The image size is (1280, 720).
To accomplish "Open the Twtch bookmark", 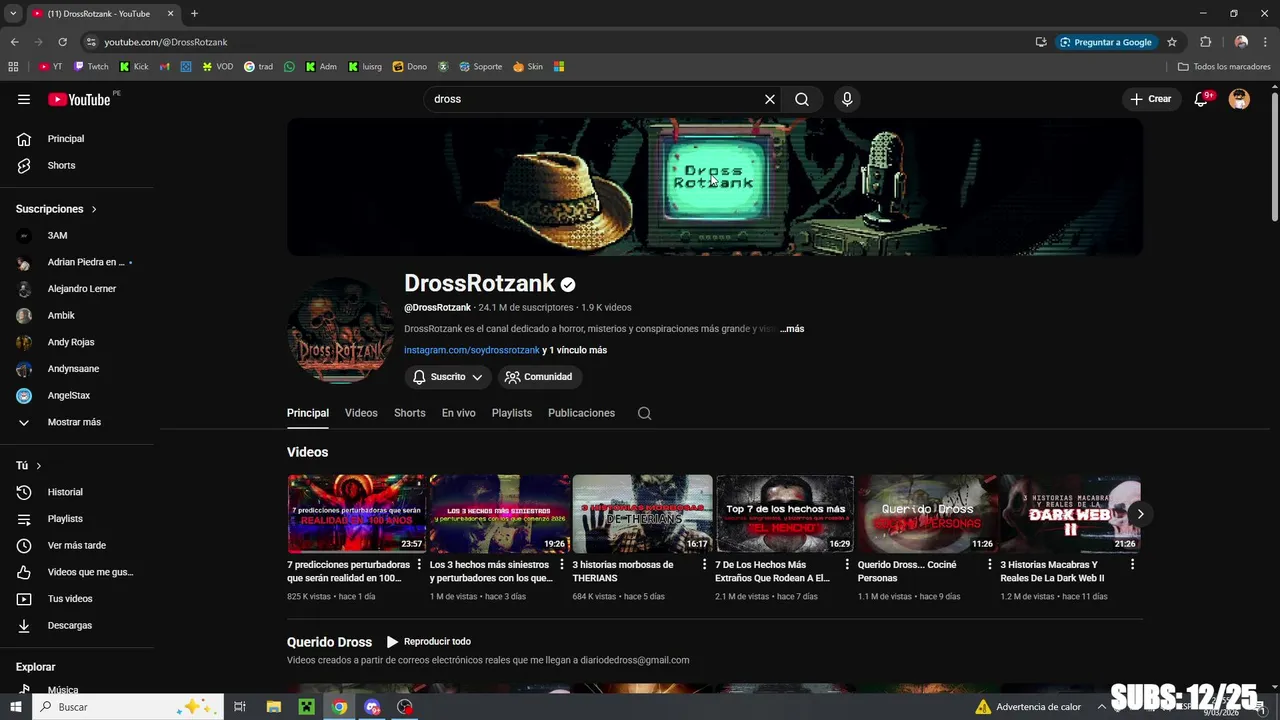I will (x=91, y=67).
